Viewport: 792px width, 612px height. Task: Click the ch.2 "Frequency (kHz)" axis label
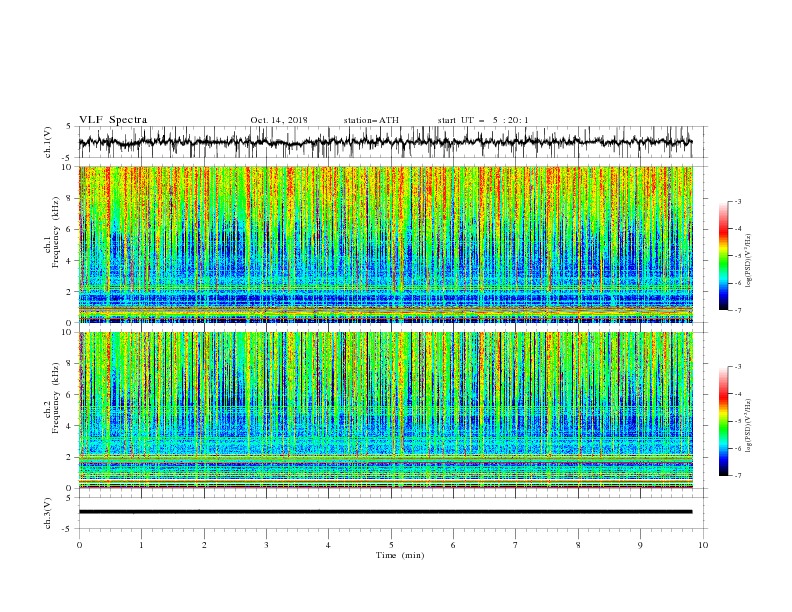(55, 397)
